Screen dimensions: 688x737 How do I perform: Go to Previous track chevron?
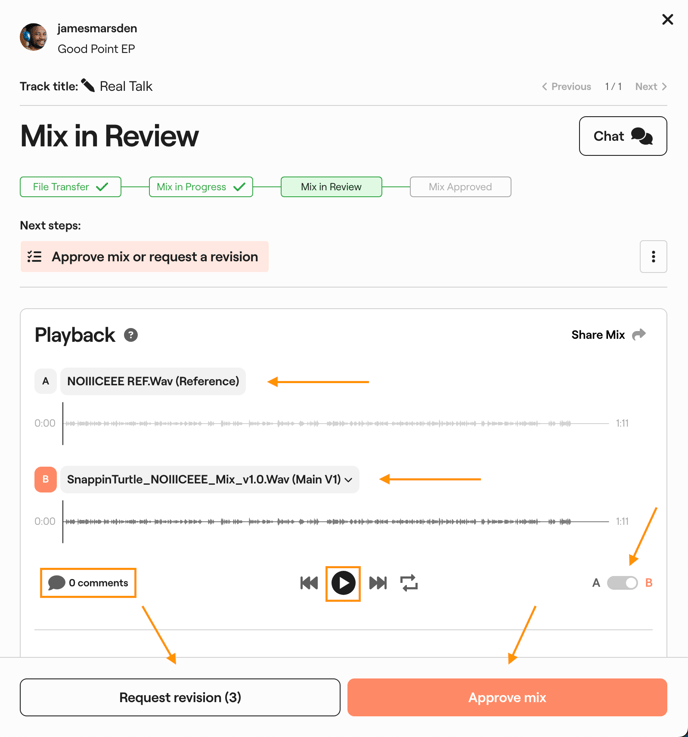pyautogui.click(x=566, y=86)
